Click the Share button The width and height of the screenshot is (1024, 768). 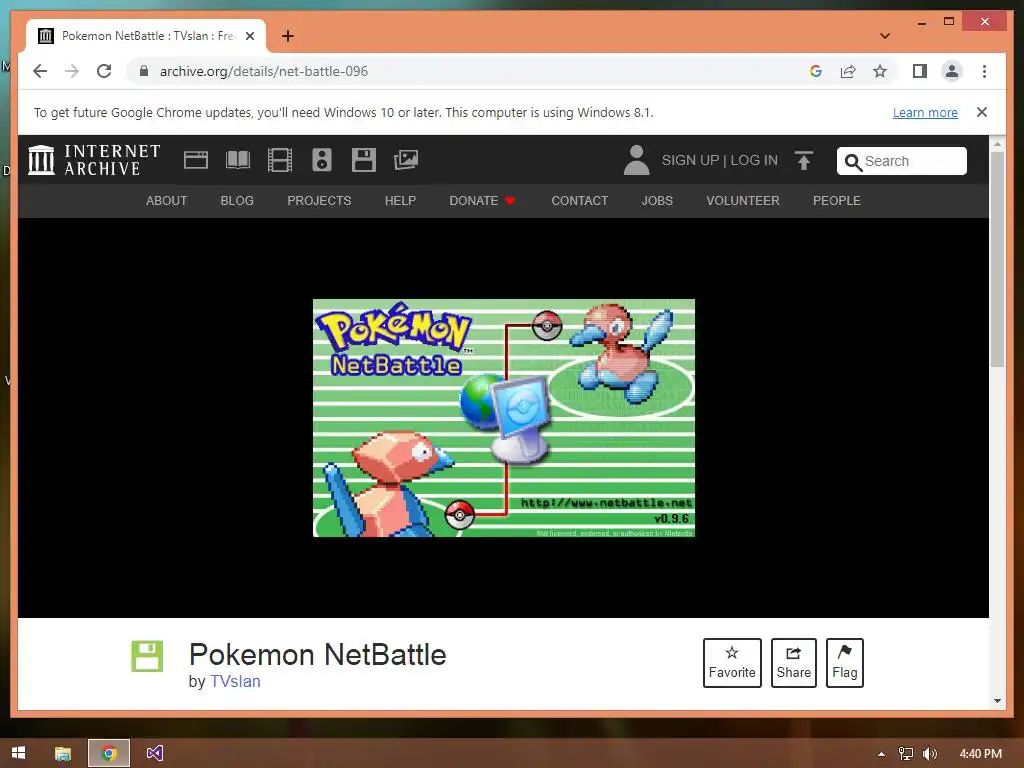793,663
